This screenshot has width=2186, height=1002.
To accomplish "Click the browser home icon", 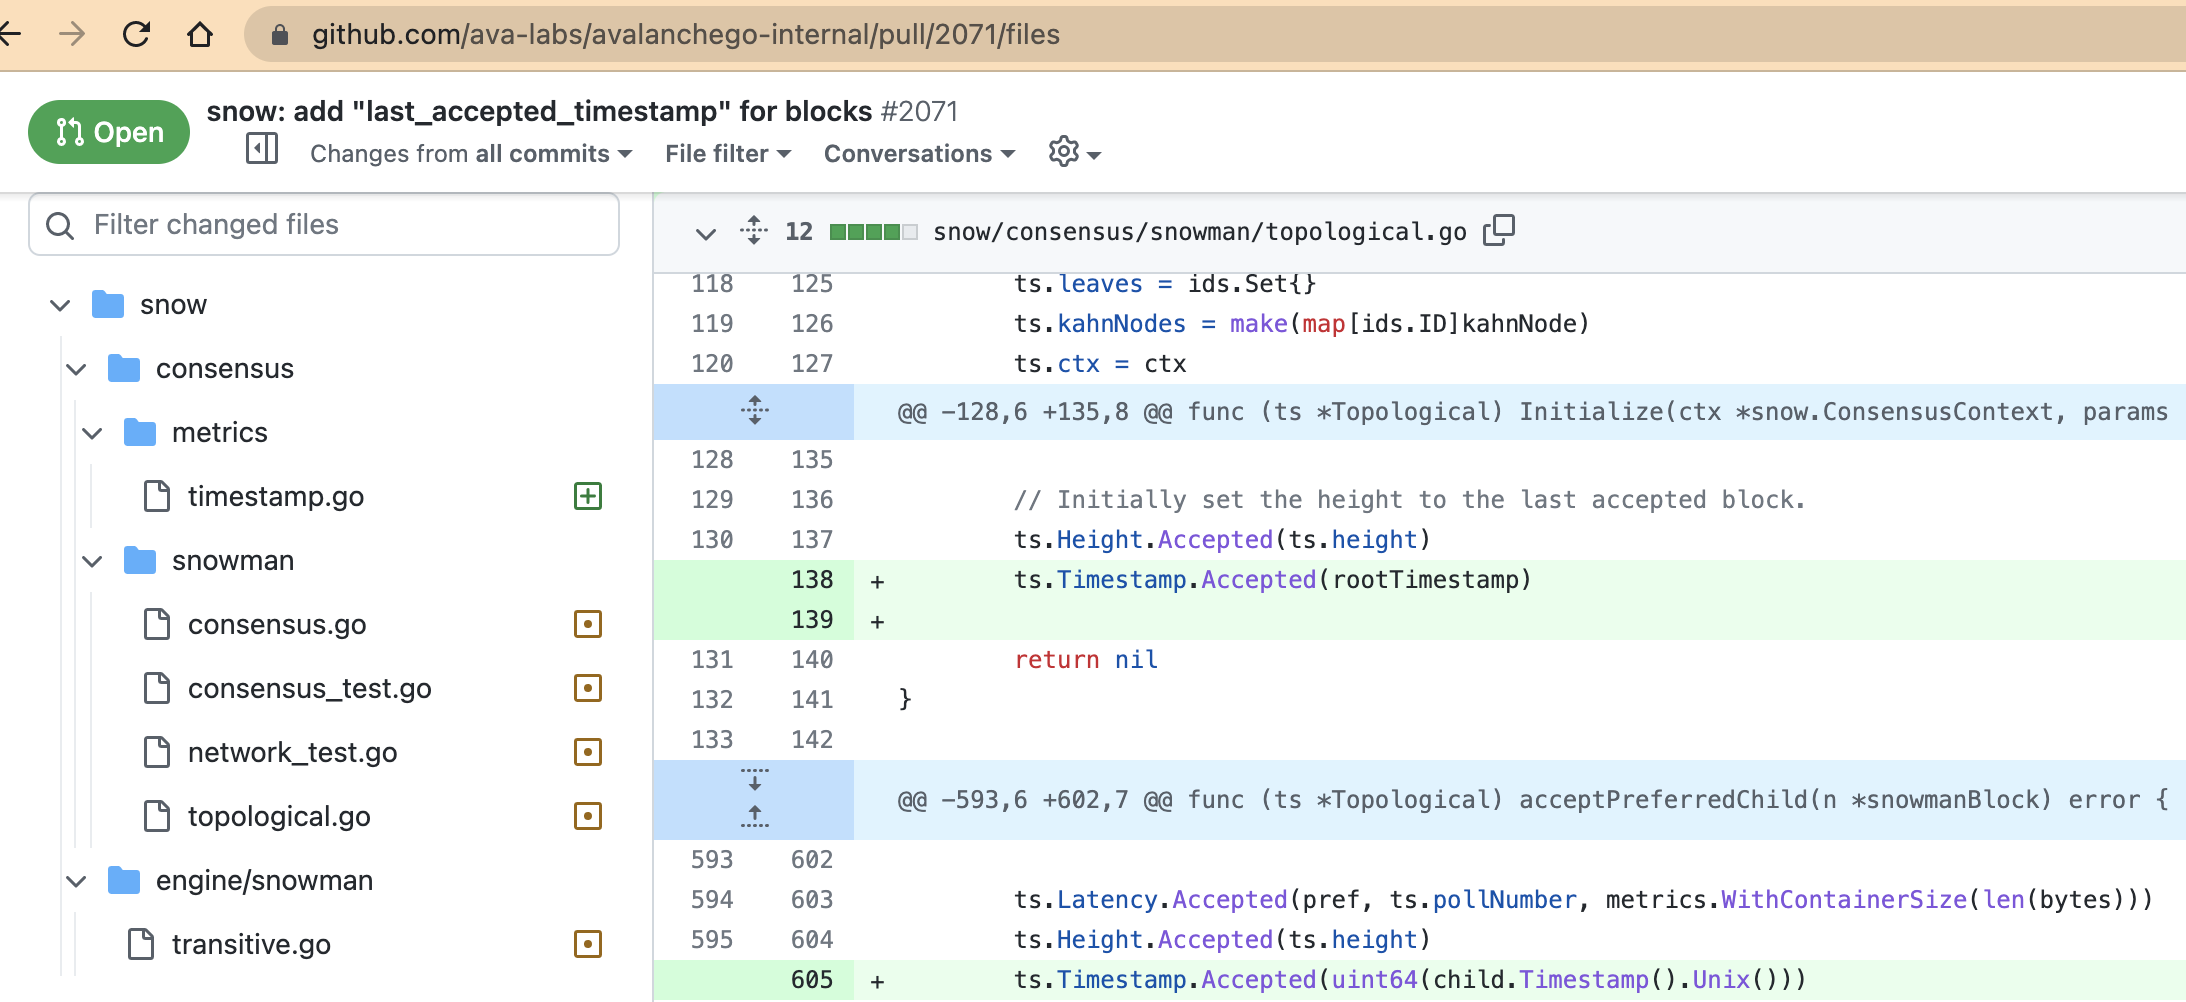I will click(200, 35).
